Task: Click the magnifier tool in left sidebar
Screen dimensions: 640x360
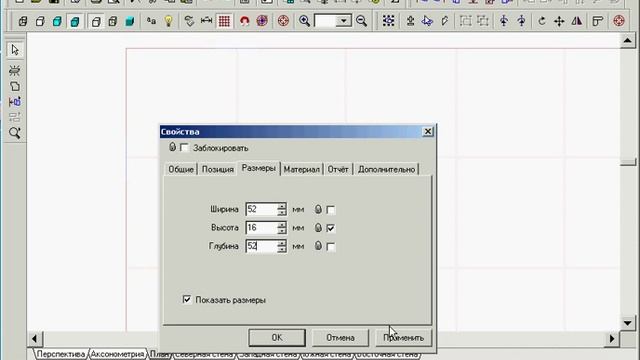Action: (x=15, y=133)
